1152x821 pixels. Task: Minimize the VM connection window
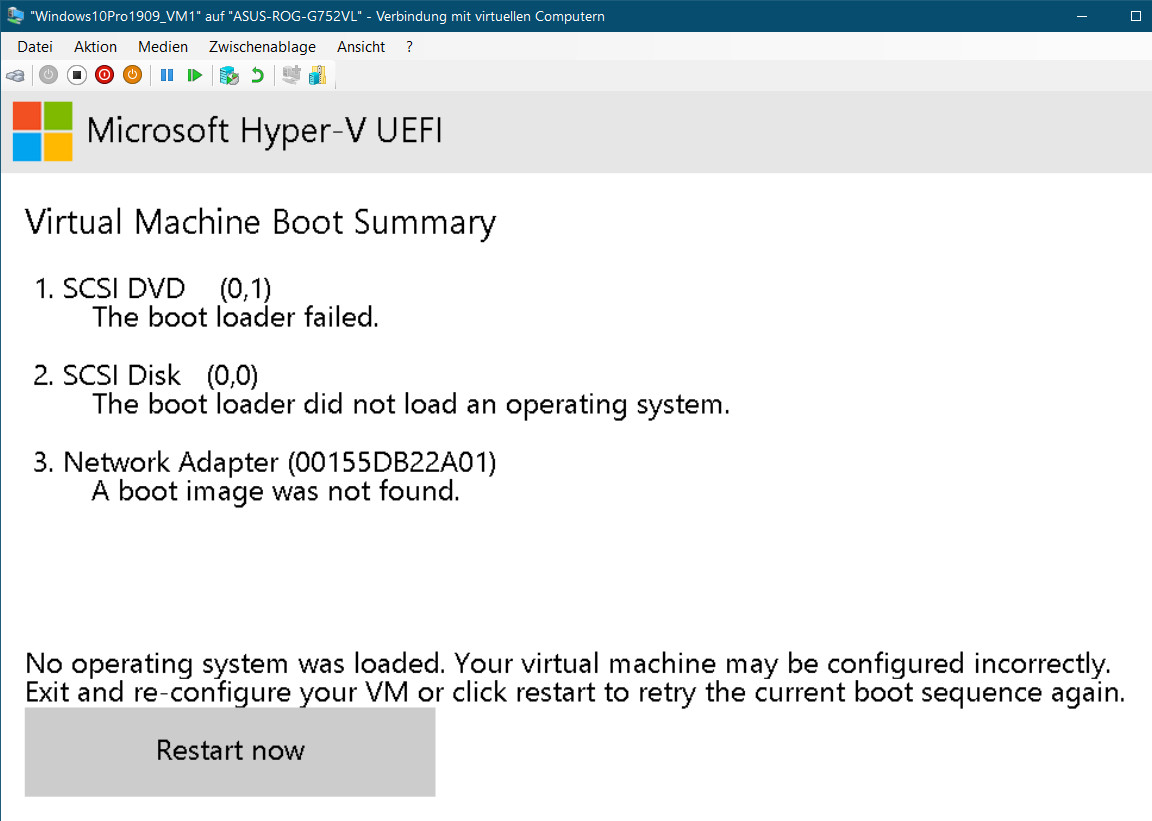pos(1081,16)
